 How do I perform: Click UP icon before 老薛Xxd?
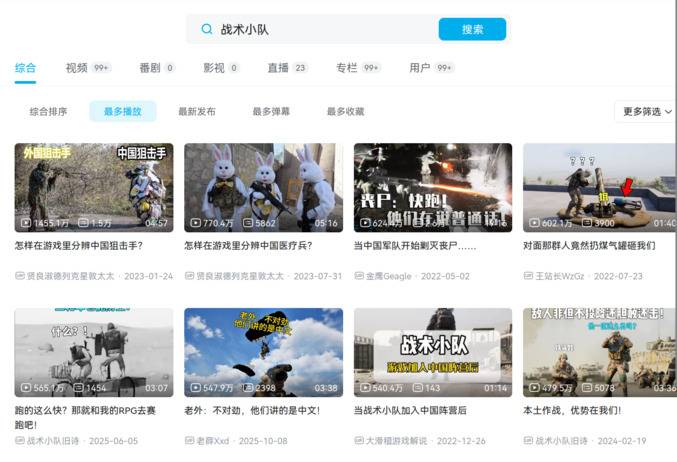click(189, 440)
